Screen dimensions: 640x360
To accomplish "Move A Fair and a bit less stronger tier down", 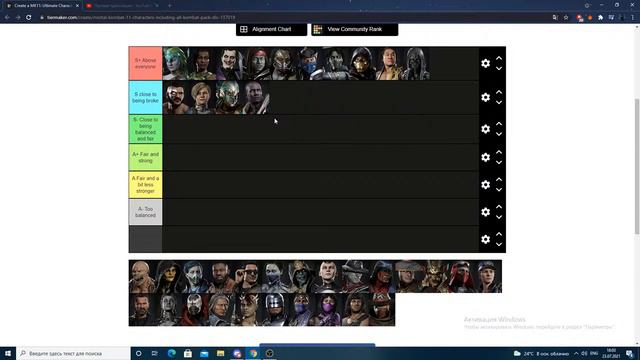I will pos(499,190).
